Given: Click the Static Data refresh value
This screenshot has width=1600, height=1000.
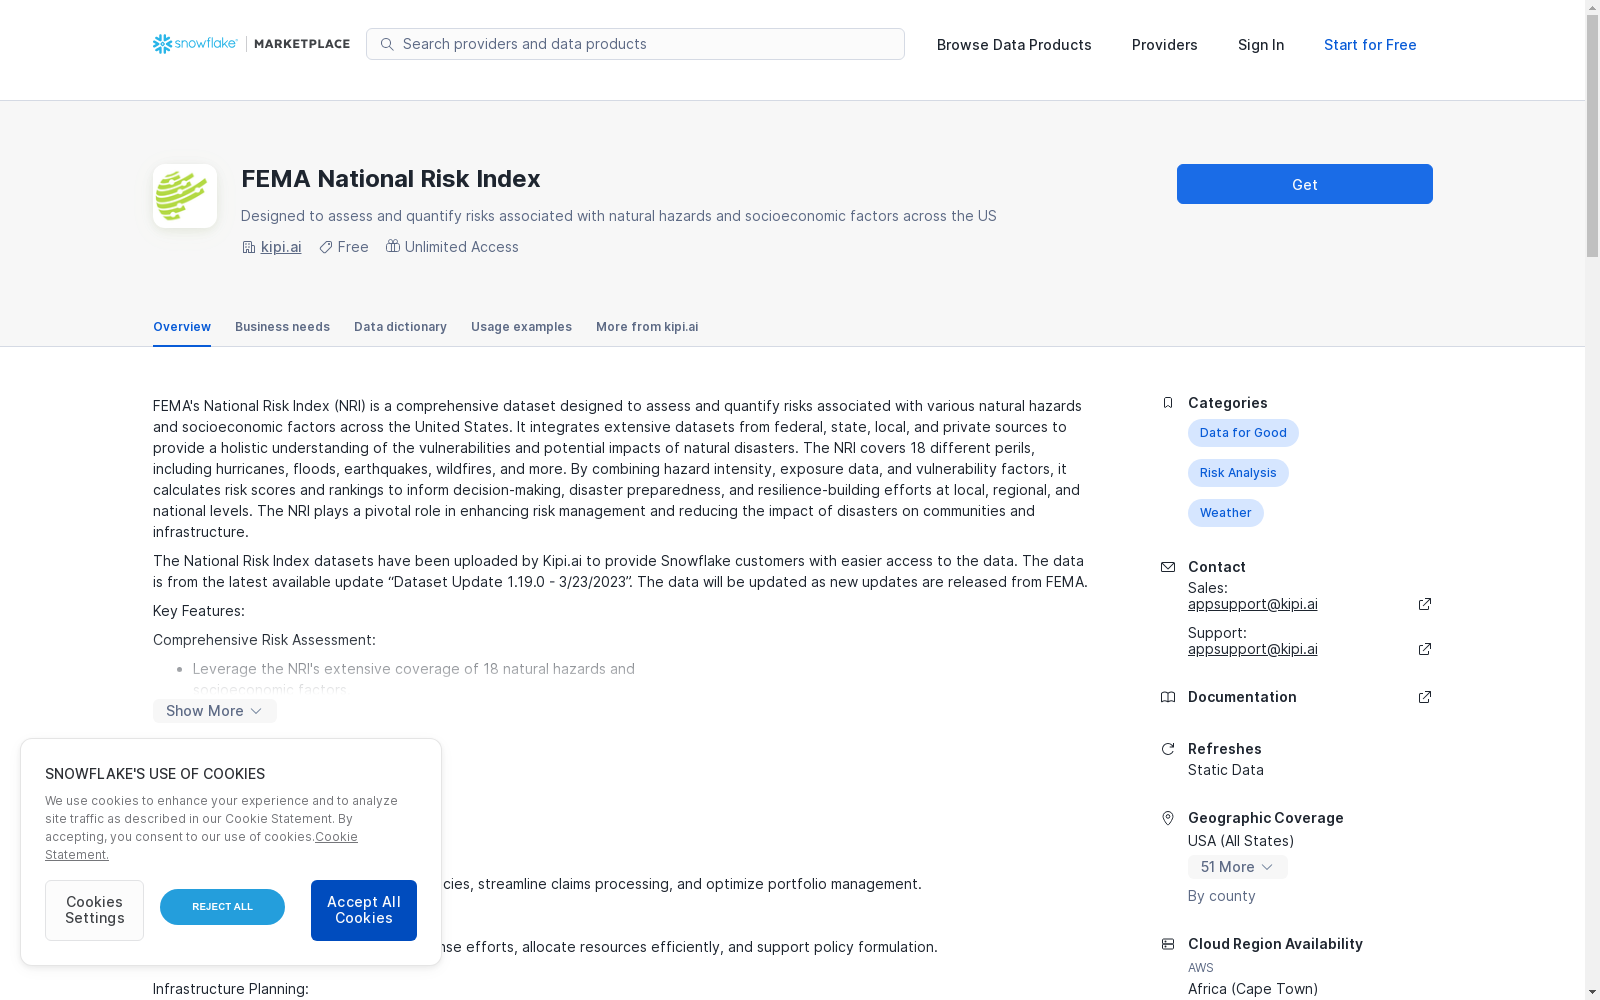Looking at the screenshot, I should point(1226,770).
